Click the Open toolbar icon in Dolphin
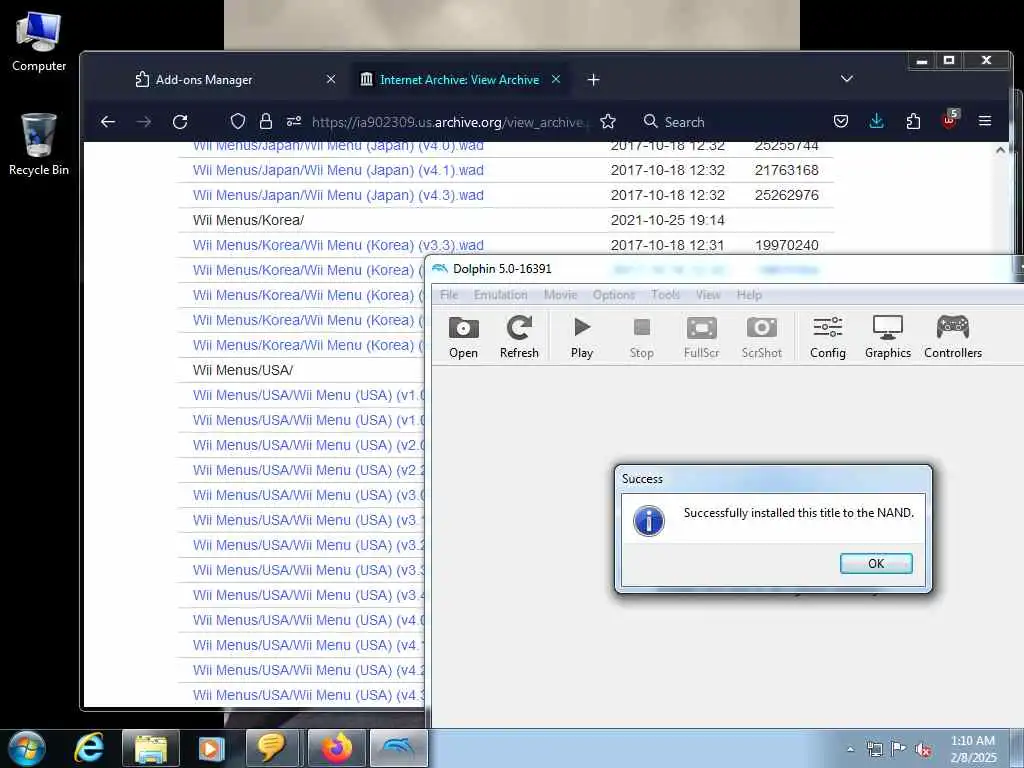The width and height of the screenshot is (1024, 768). [463, 337]
